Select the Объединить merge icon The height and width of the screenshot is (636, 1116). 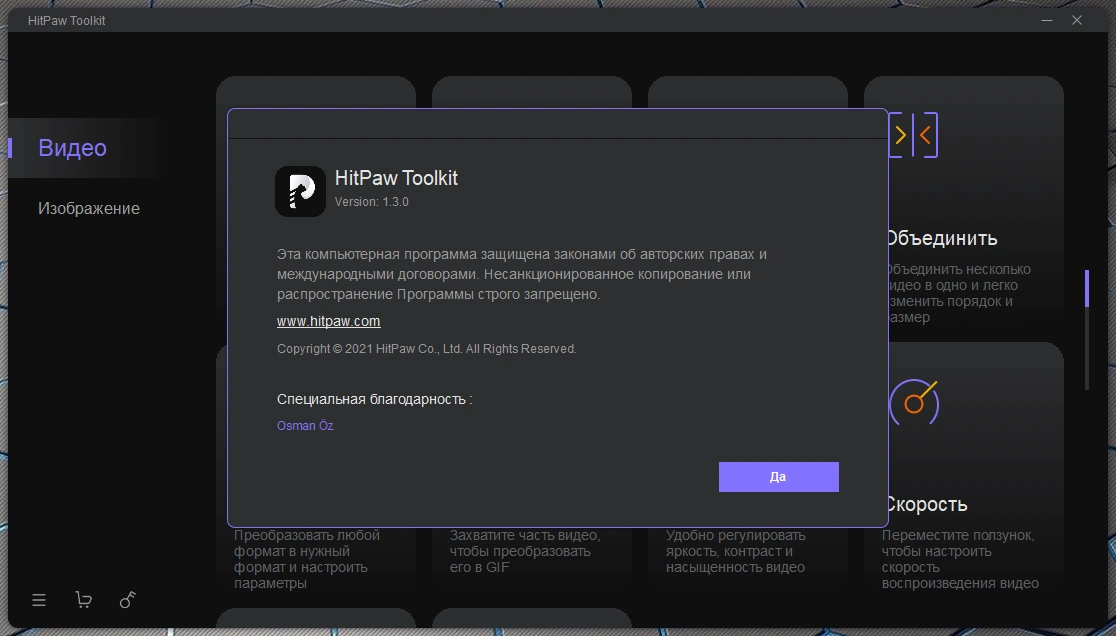914,135
